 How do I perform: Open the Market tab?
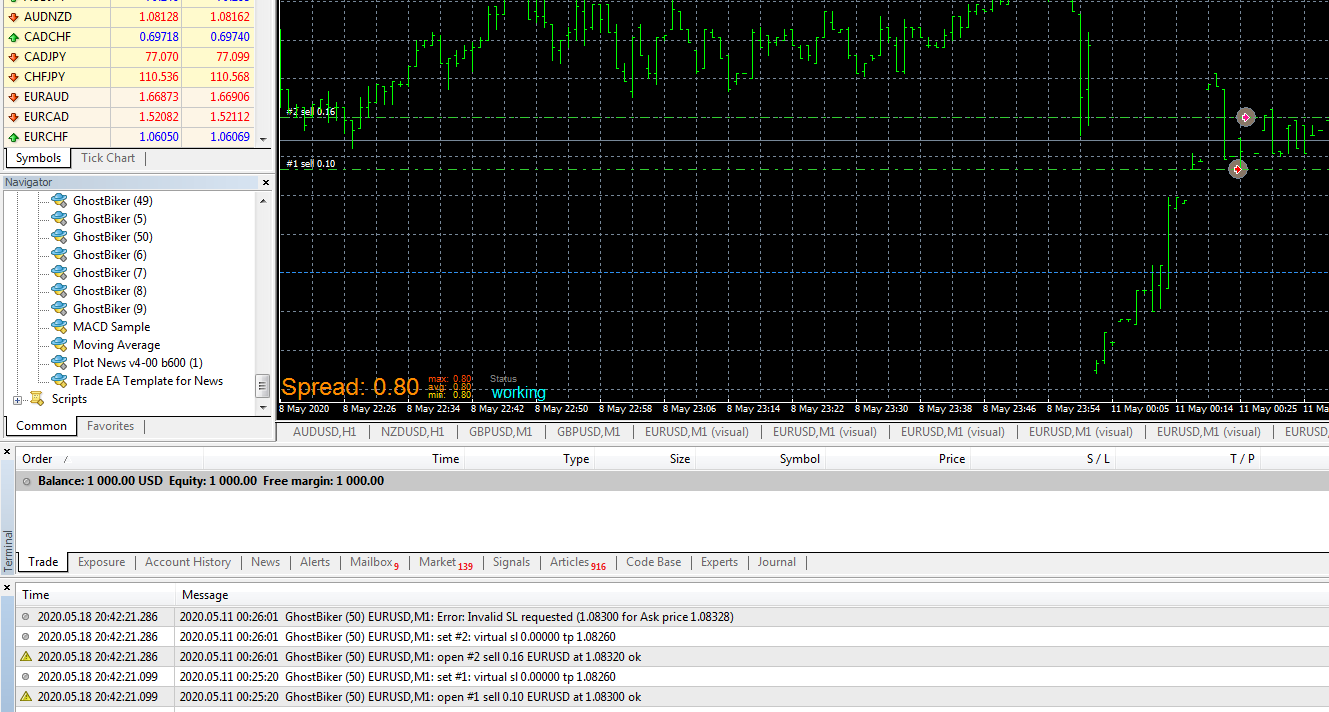446,562
